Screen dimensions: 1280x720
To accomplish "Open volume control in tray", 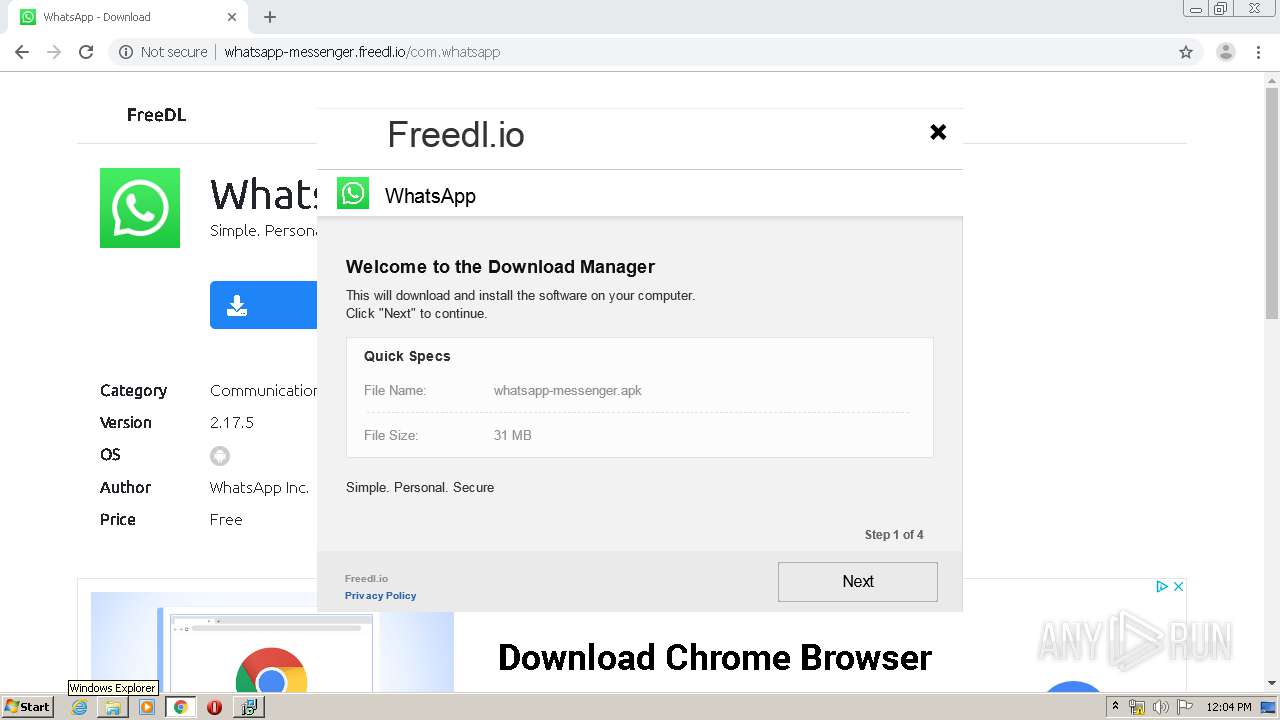I will (1160, 707).
